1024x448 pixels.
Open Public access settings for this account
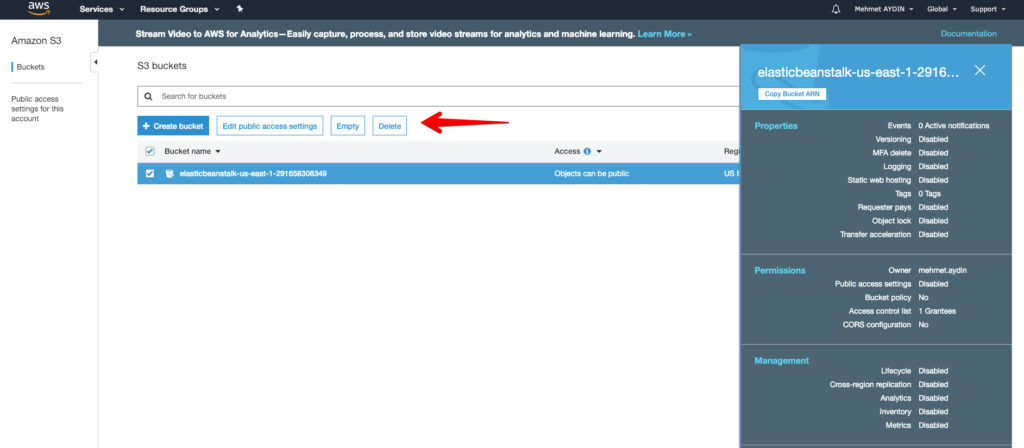click(x=37, y=108)
